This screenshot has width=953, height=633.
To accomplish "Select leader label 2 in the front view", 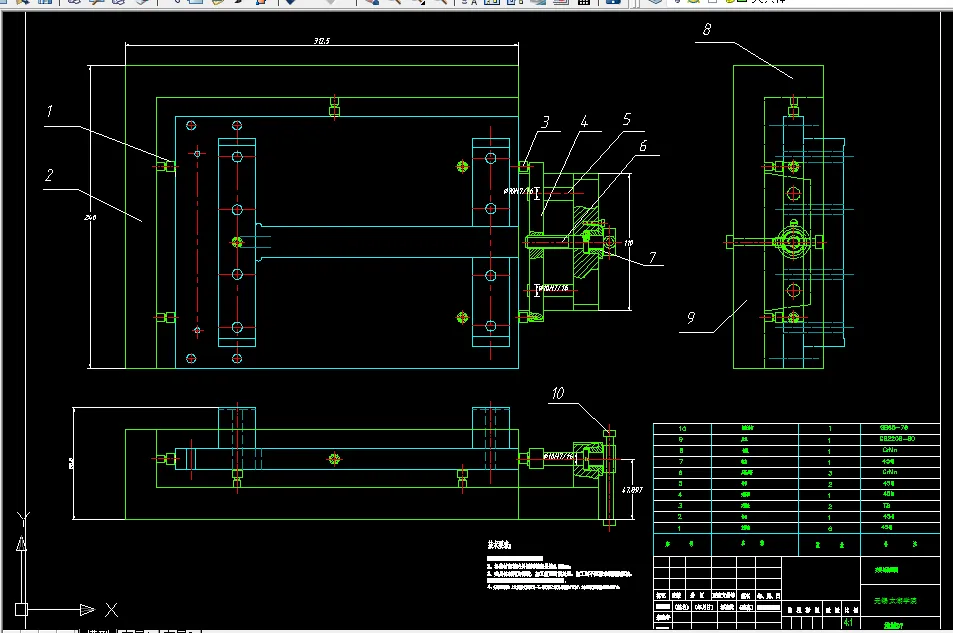I will point(49,175).
